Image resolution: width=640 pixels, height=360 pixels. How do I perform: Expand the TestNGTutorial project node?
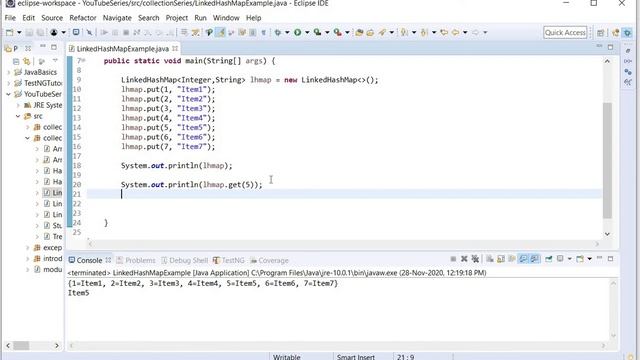[9, 83]
